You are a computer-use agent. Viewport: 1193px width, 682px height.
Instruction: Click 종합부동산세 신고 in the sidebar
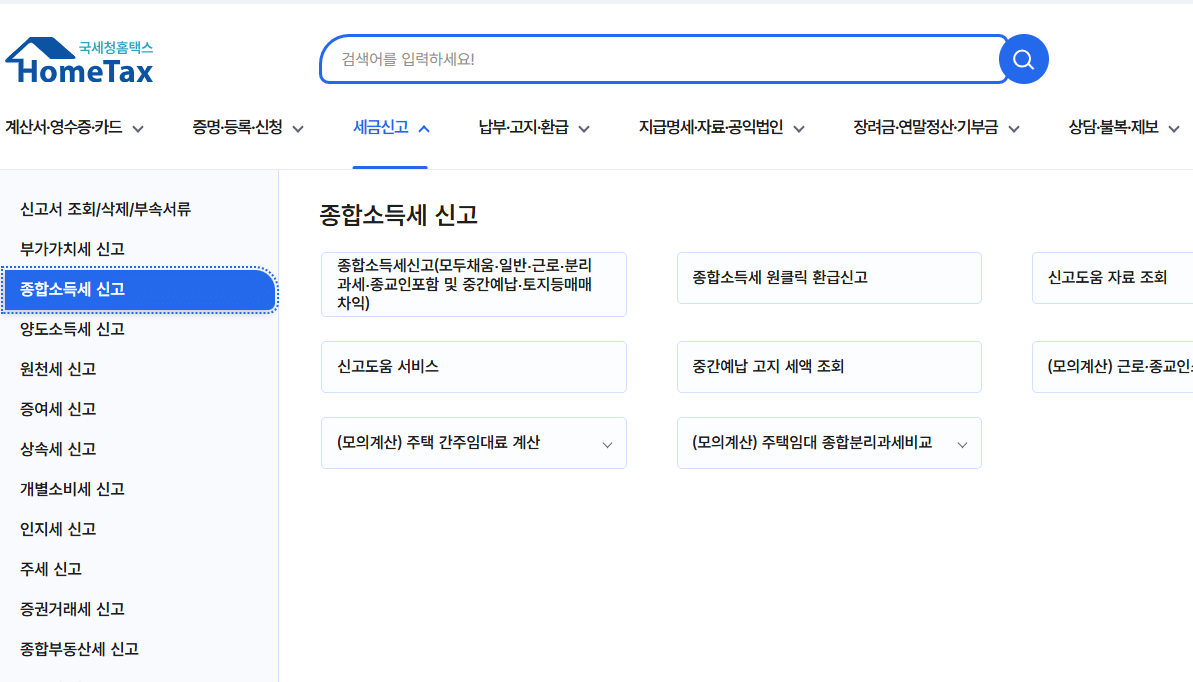pyautogui.click(x=77, y=648)
